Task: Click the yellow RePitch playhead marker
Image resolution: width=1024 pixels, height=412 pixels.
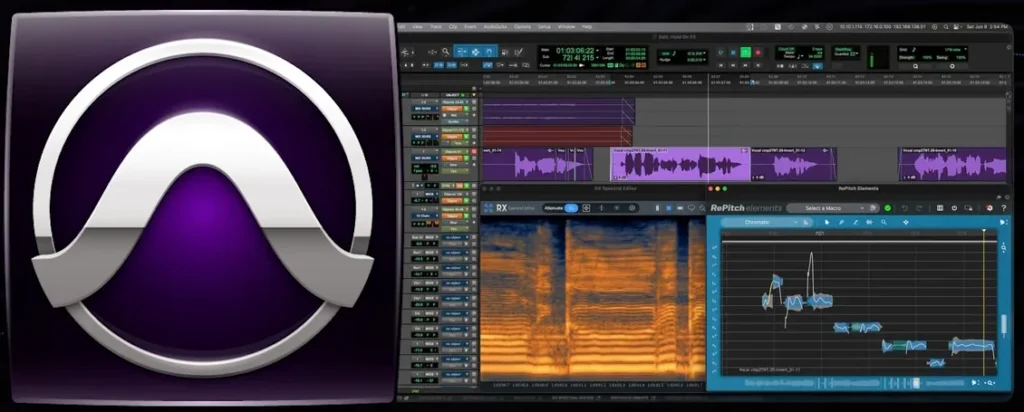Action: 984,230
